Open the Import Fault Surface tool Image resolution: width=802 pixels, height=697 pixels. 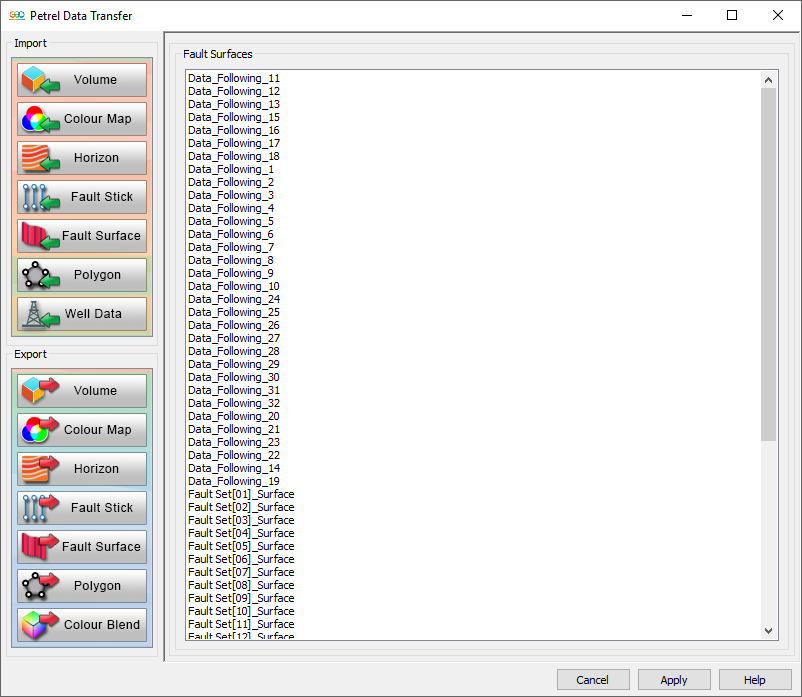click(82, 236)
